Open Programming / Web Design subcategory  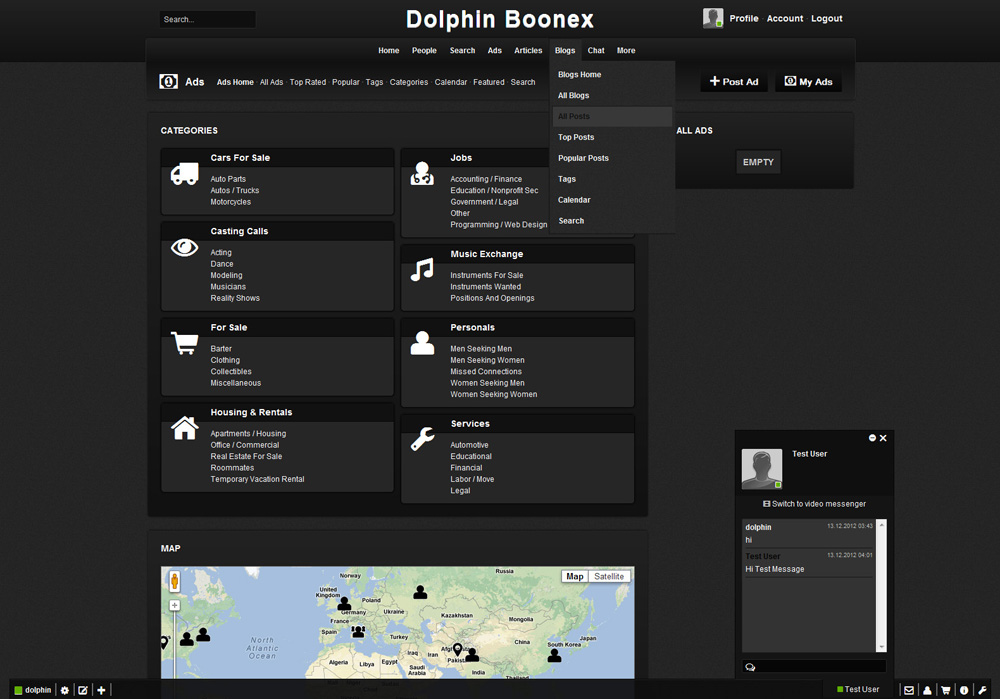point(499,225)
